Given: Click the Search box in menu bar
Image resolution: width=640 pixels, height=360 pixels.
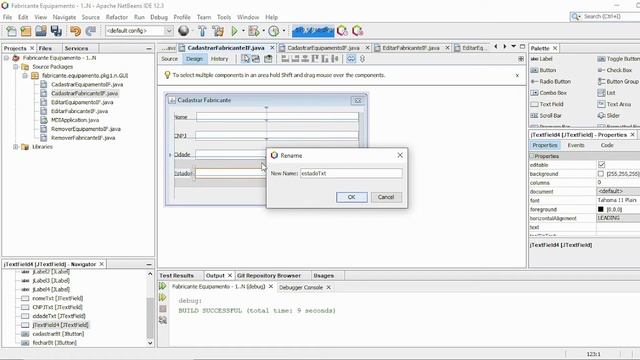Looking at the screenshot, I should [x=605, y=16].
